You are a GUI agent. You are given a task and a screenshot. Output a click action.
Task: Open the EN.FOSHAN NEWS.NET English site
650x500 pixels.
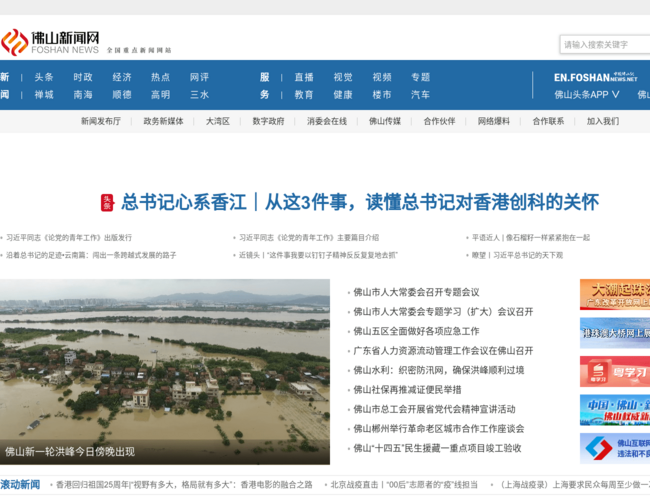pos(595,77)
